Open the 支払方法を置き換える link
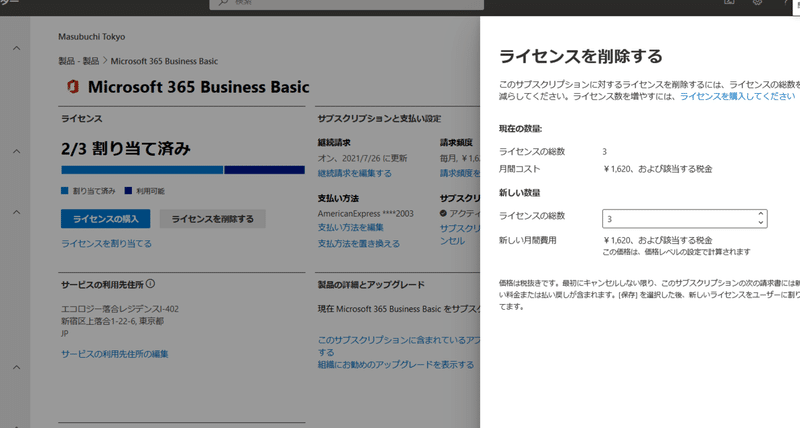 359,244
